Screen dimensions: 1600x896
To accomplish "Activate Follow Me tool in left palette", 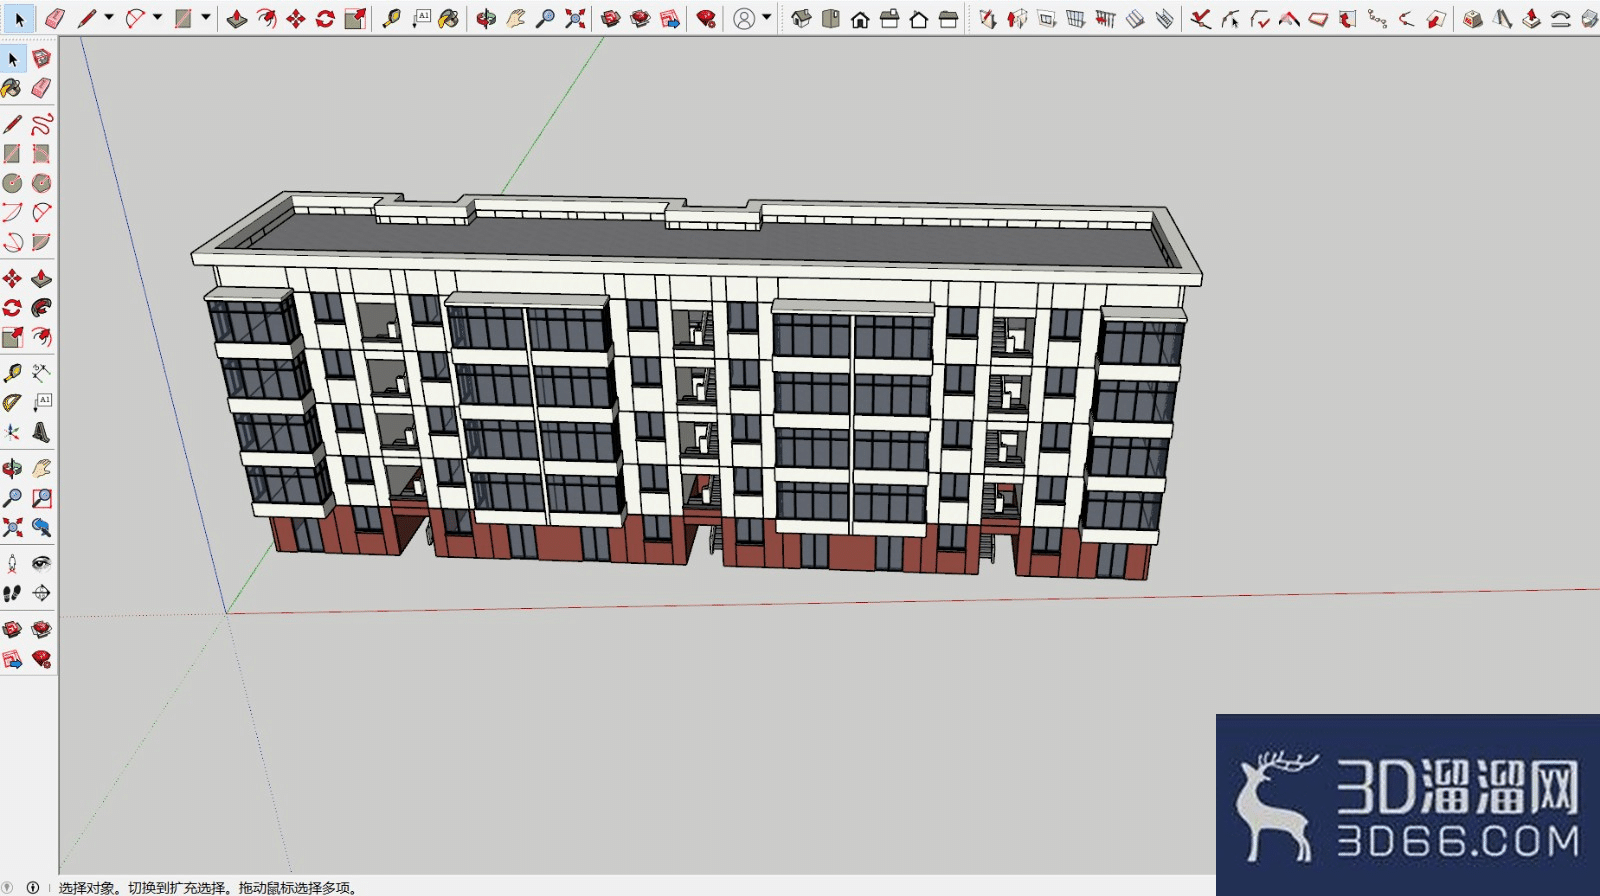I will pos(41,307).
